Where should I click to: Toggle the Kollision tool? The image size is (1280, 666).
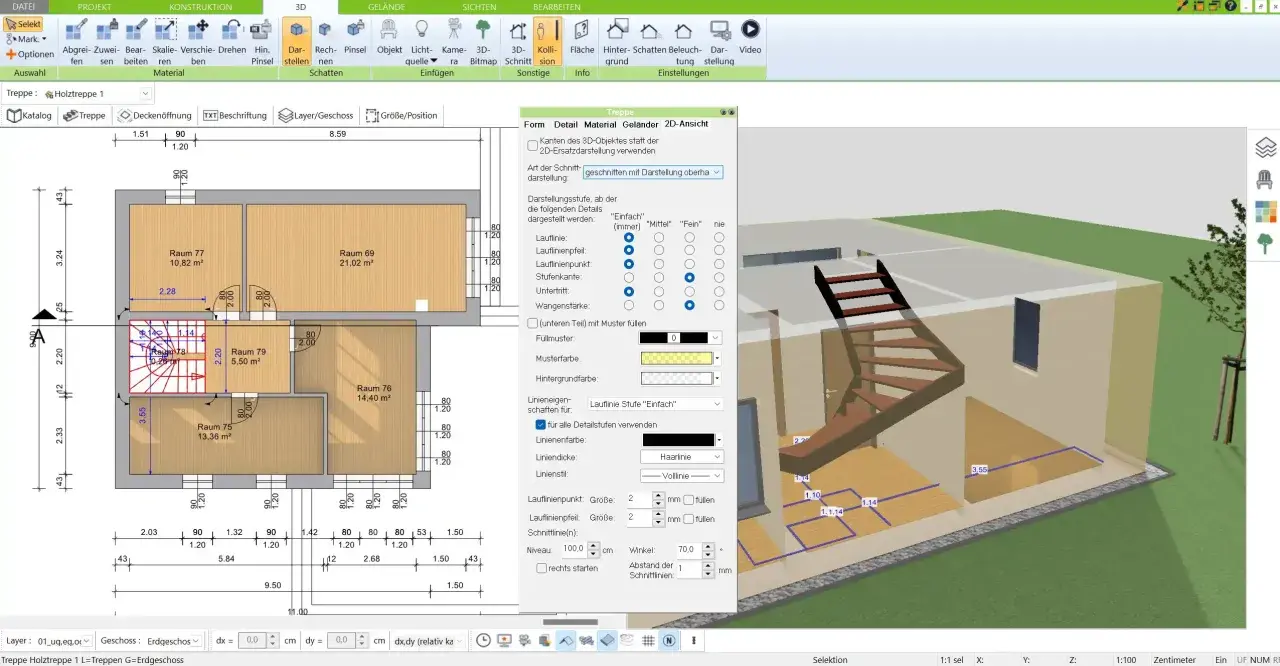click(547, 42)
